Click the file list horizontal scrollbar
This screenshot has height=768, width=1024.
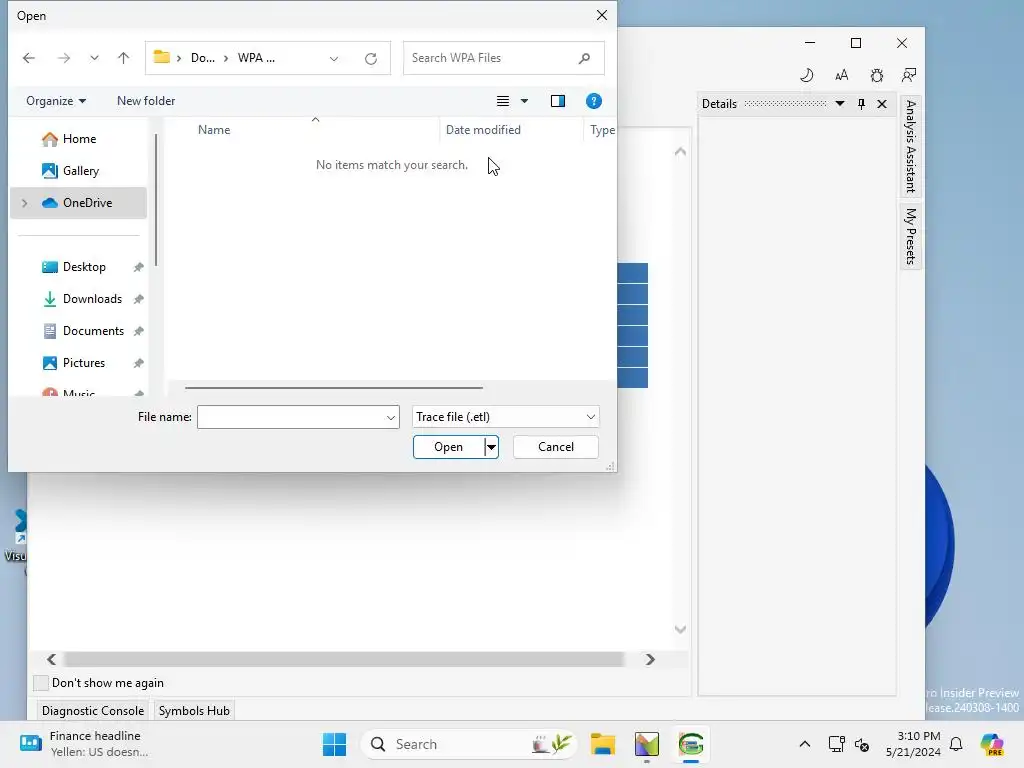[334, 388]
